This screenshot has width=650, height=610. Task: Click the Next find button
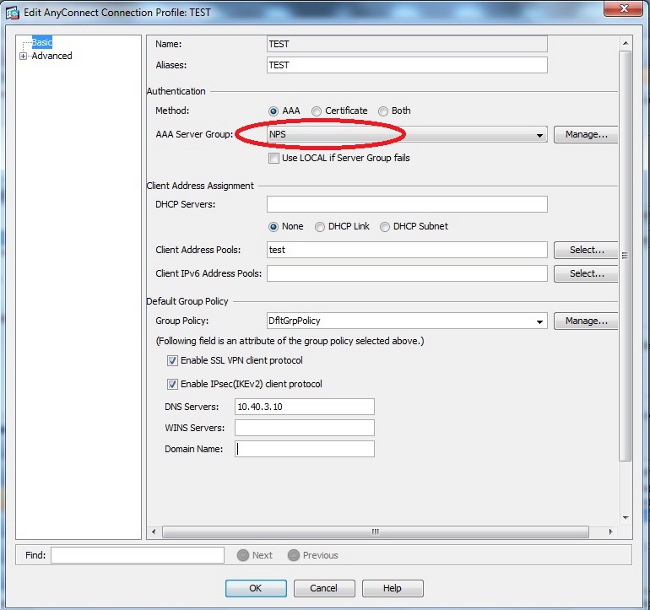pos(255,555)
